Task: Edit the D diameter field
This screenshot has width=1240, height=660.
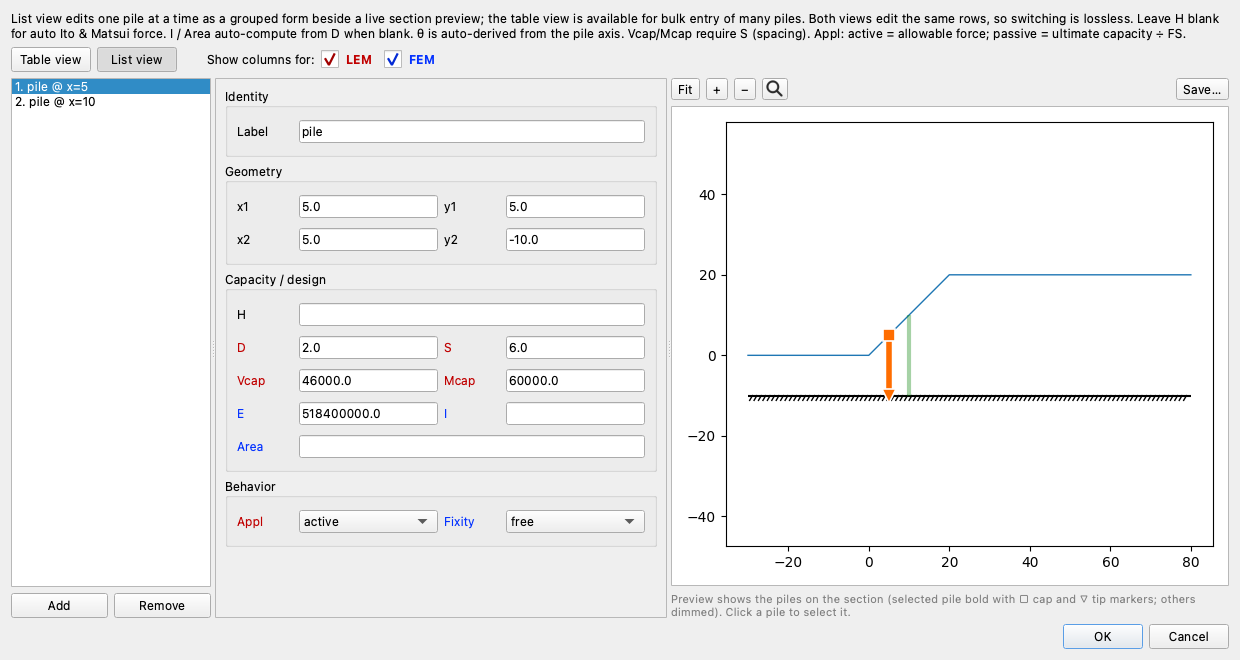Action: [x=368, y=347]
